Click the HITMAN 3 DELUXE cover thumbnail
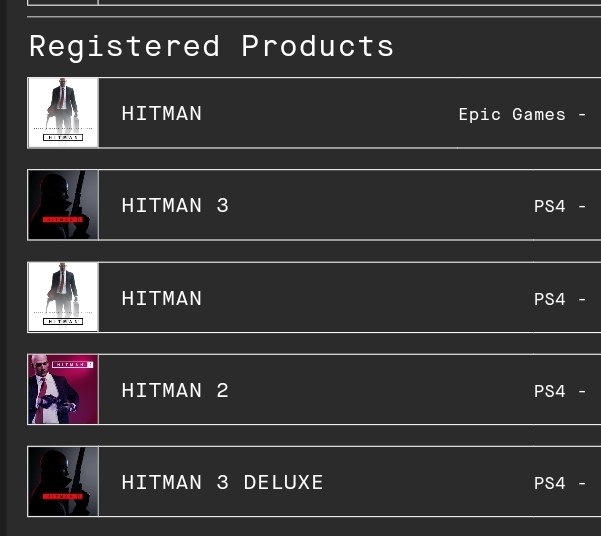601x536 pixels. (x=63, y=482)
